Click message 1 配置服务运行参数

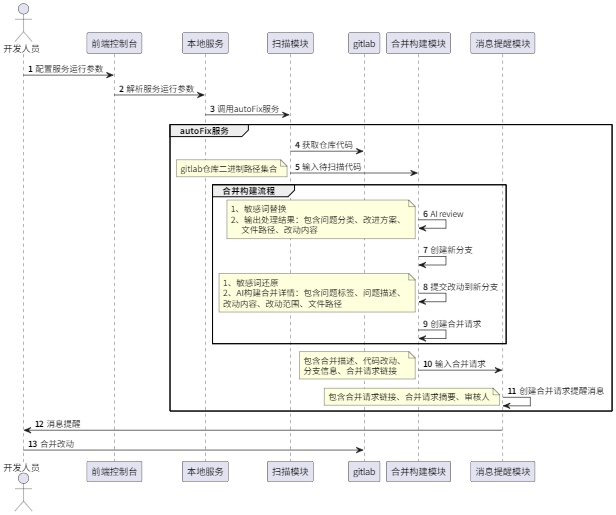tap(69, 68)
